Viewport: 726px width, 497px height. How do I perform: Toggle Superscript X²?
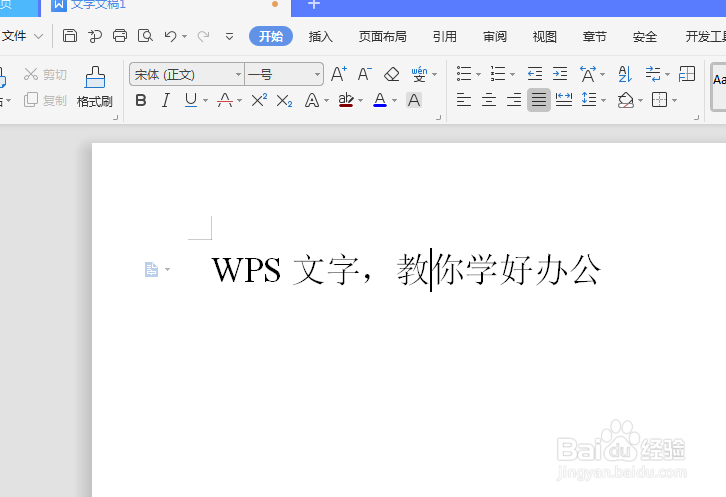pos(259,100)
